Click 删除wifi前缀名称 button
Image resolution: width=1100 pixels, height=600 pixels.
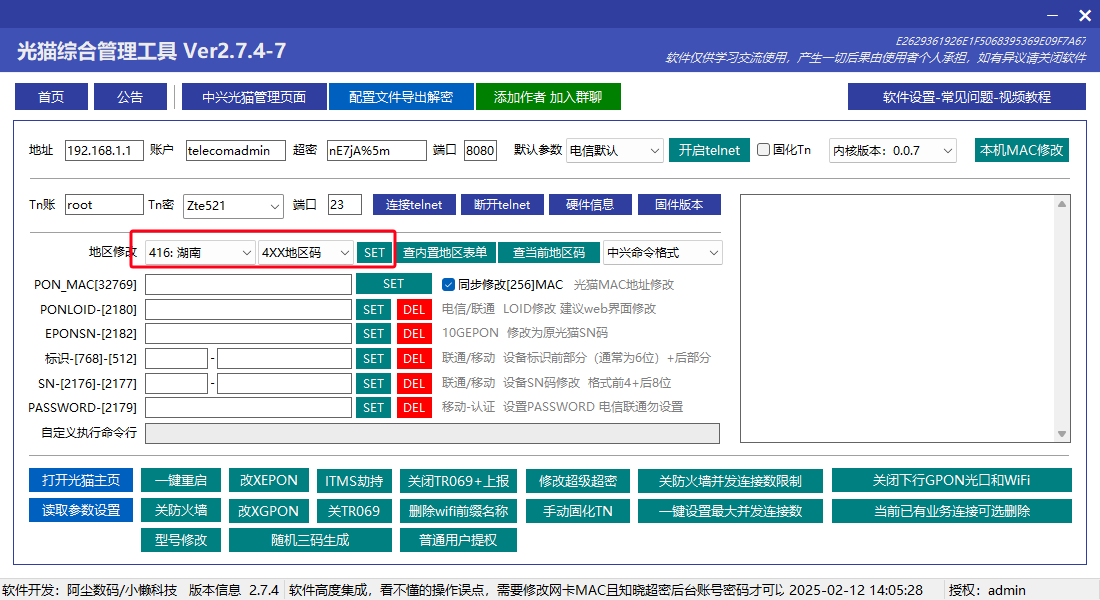pos(458,510)
